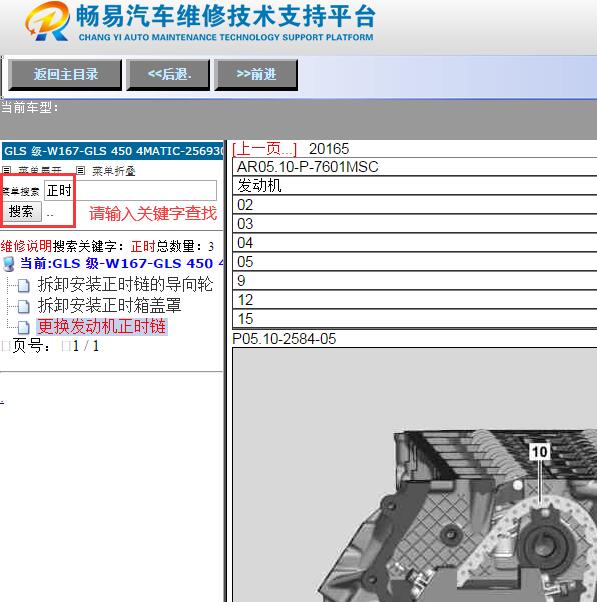Click the page icon beside 拆卸安装正时箱盖罩
Image resolution: width=597 pixels, height=602 pixels.
[x=24, y=306]
